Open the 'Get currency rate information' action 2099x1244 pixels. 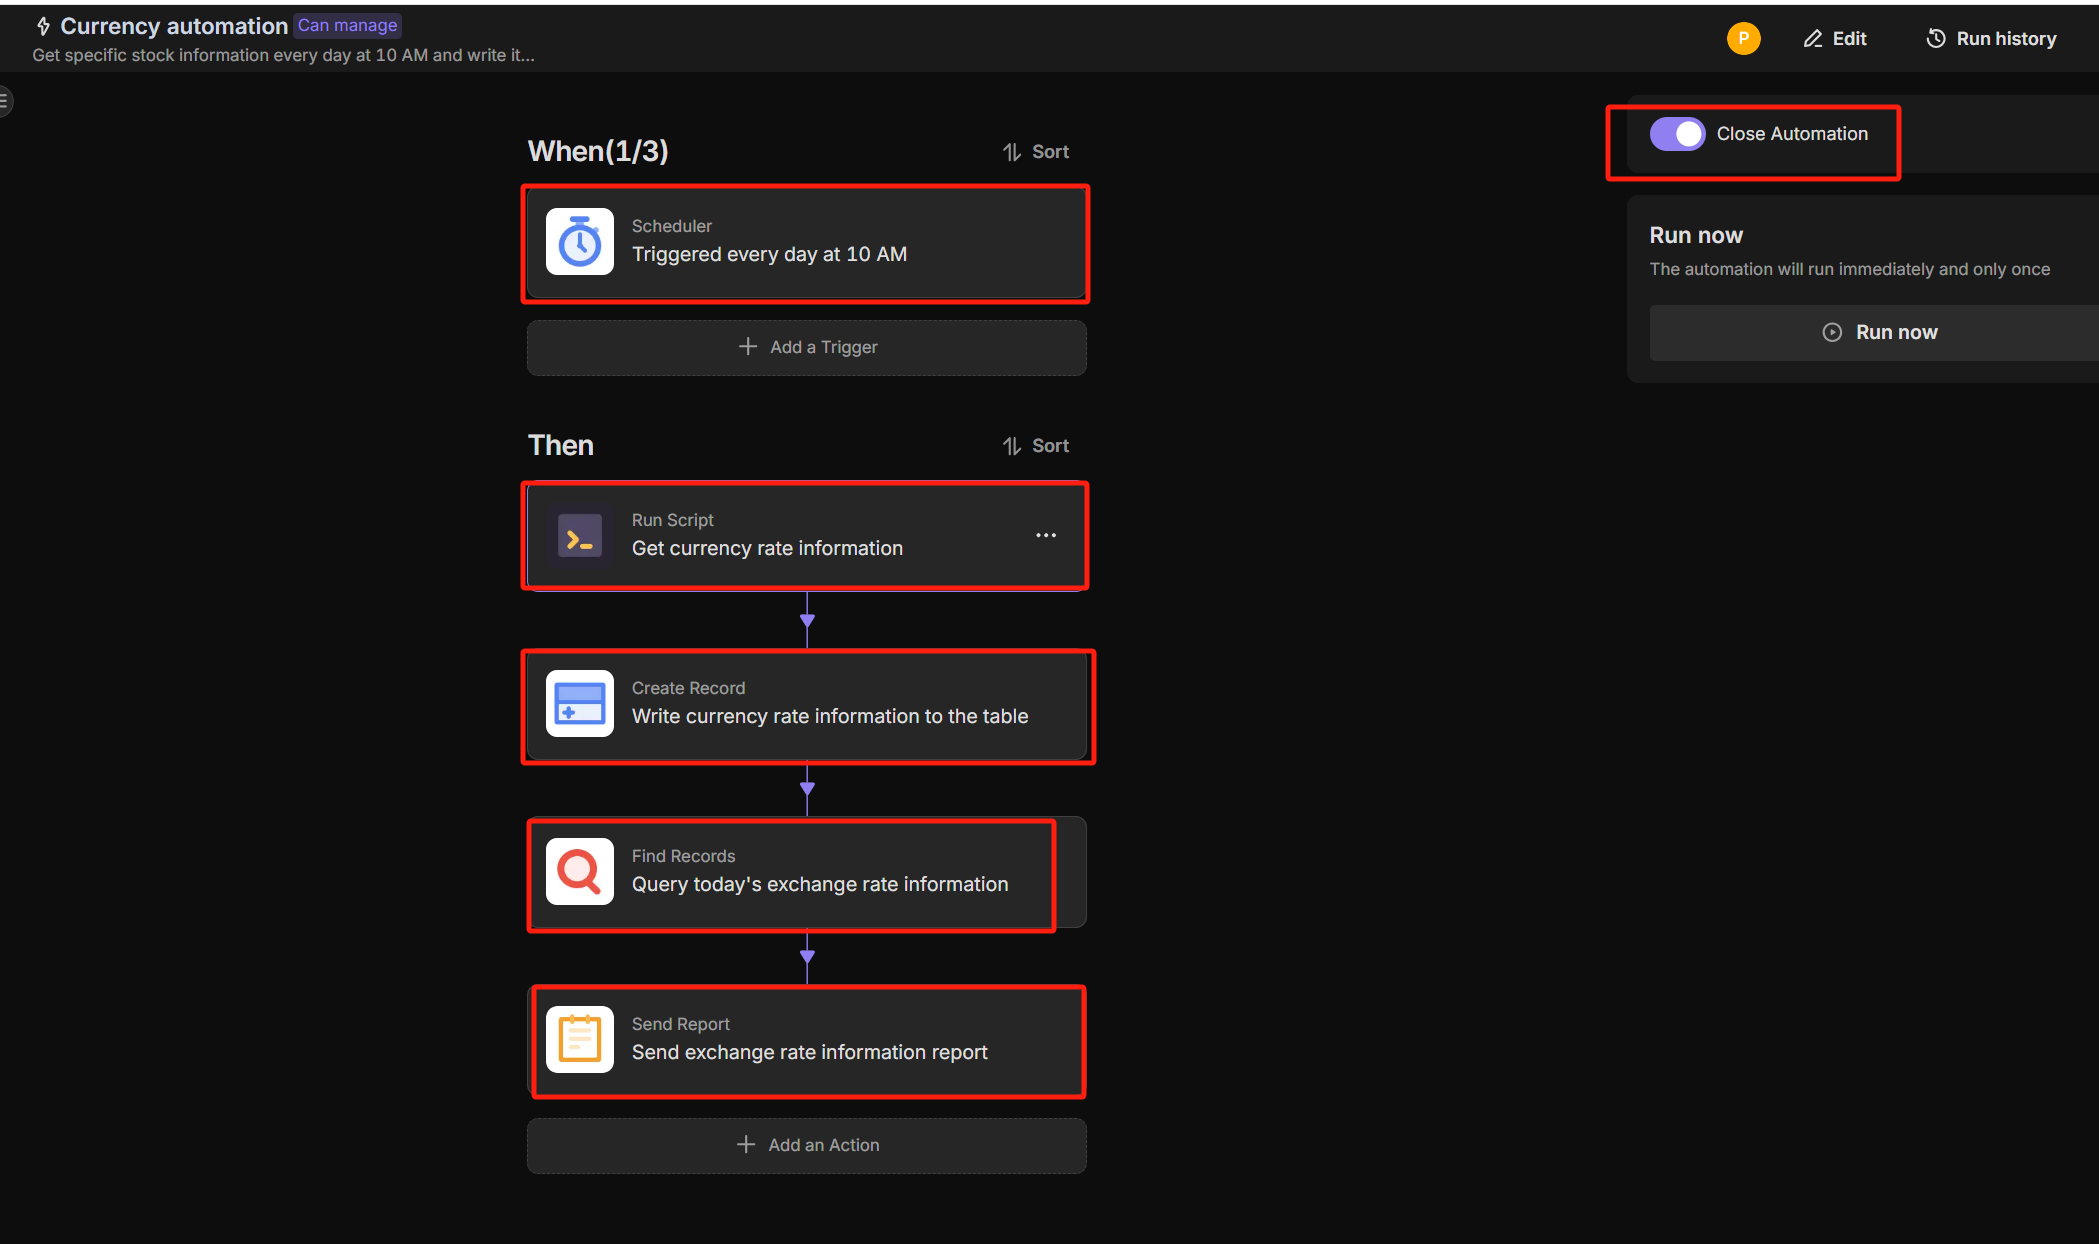[807, 536]
